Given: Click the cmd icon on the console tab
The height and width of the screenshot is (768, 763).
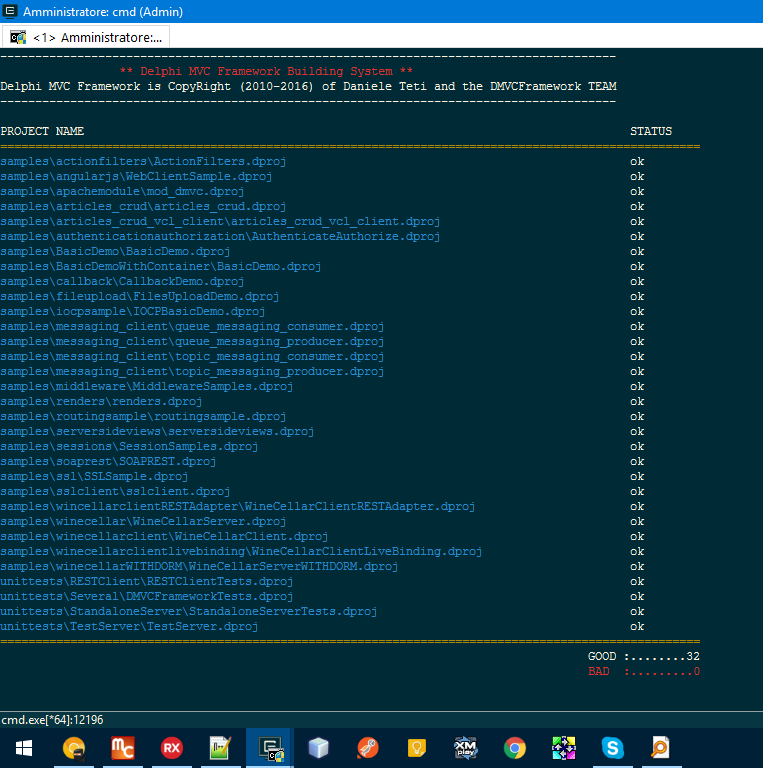Looking at the screenshot, I should point(18,37).
